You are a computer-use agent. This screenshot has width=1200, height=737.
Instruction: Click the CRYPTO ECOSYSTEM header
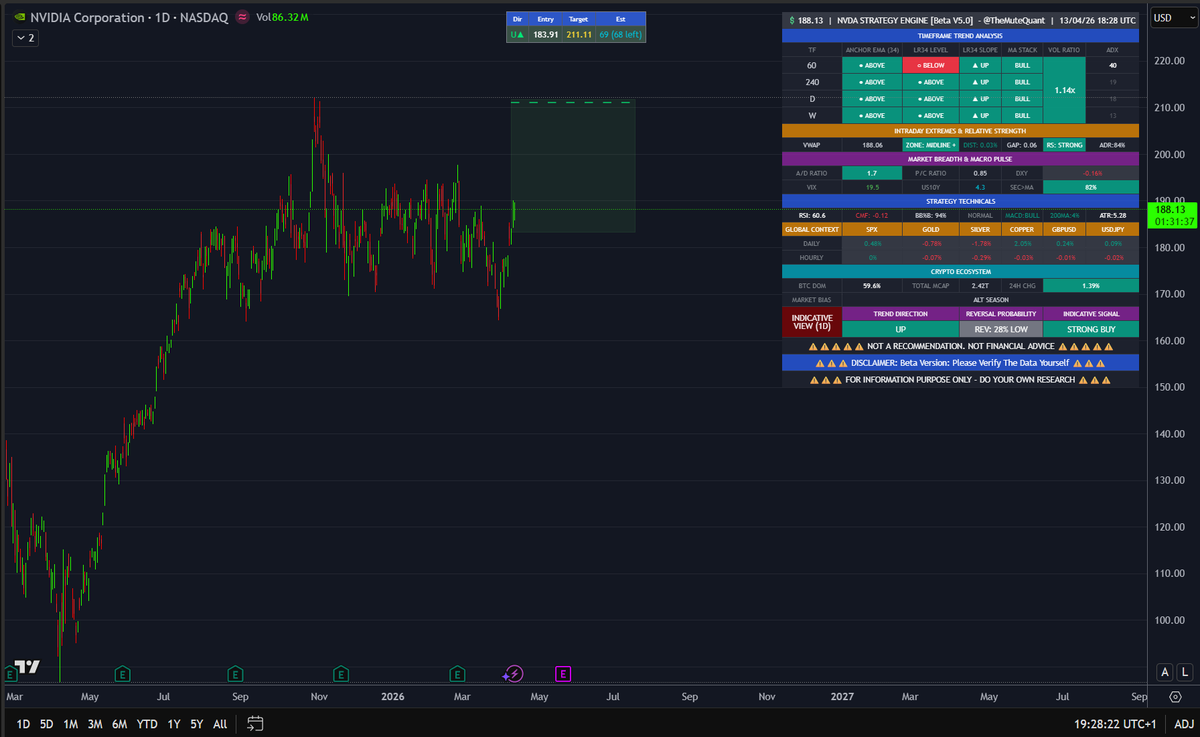point(960,271)
